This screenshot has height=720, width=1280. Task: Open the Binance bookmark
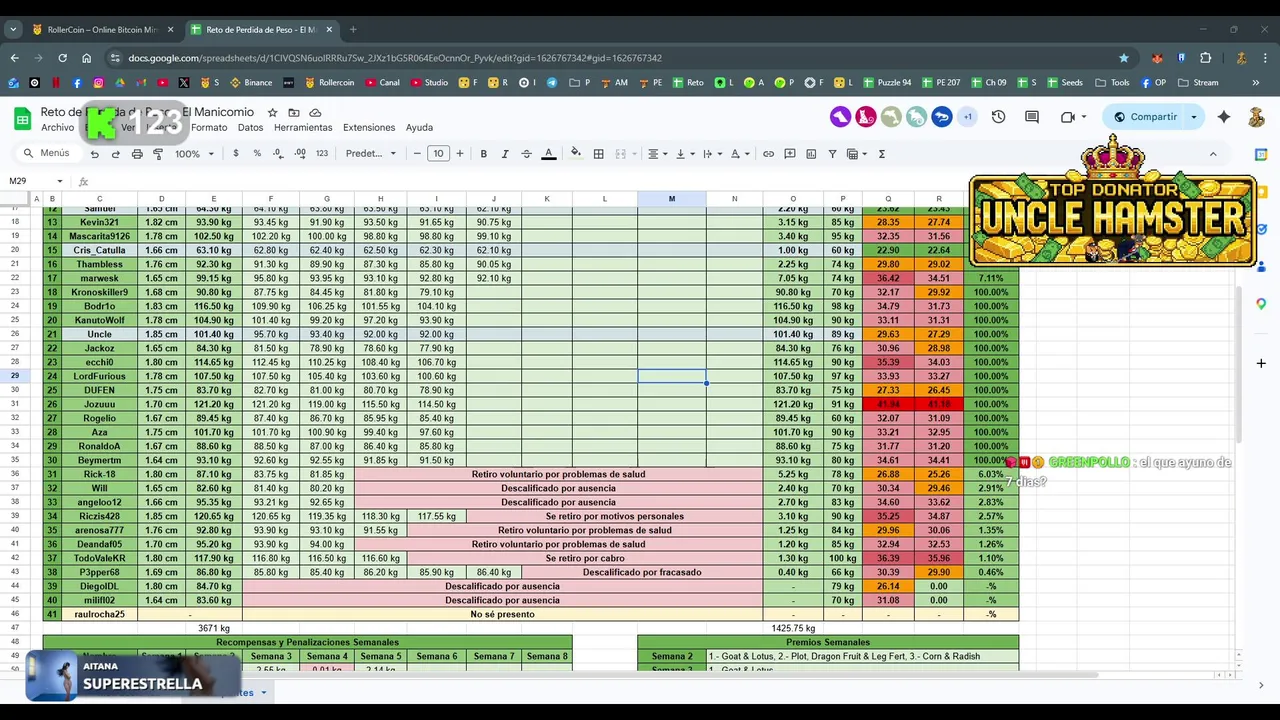[x=251, y=83]
